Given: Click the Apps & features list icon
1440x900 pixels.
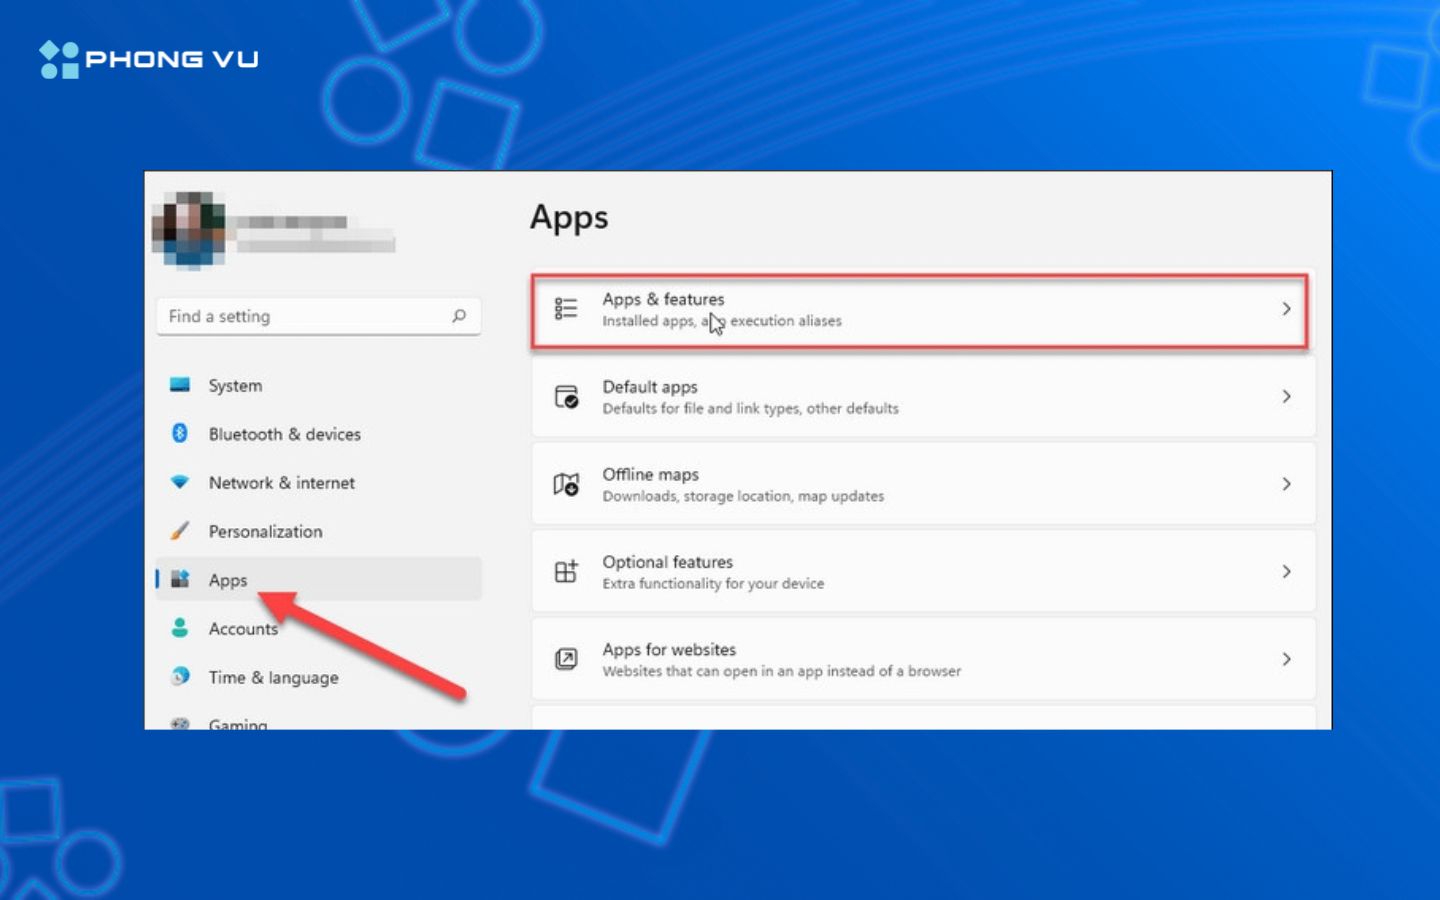Looking at the screenshot, I should (x=566, y=309).
